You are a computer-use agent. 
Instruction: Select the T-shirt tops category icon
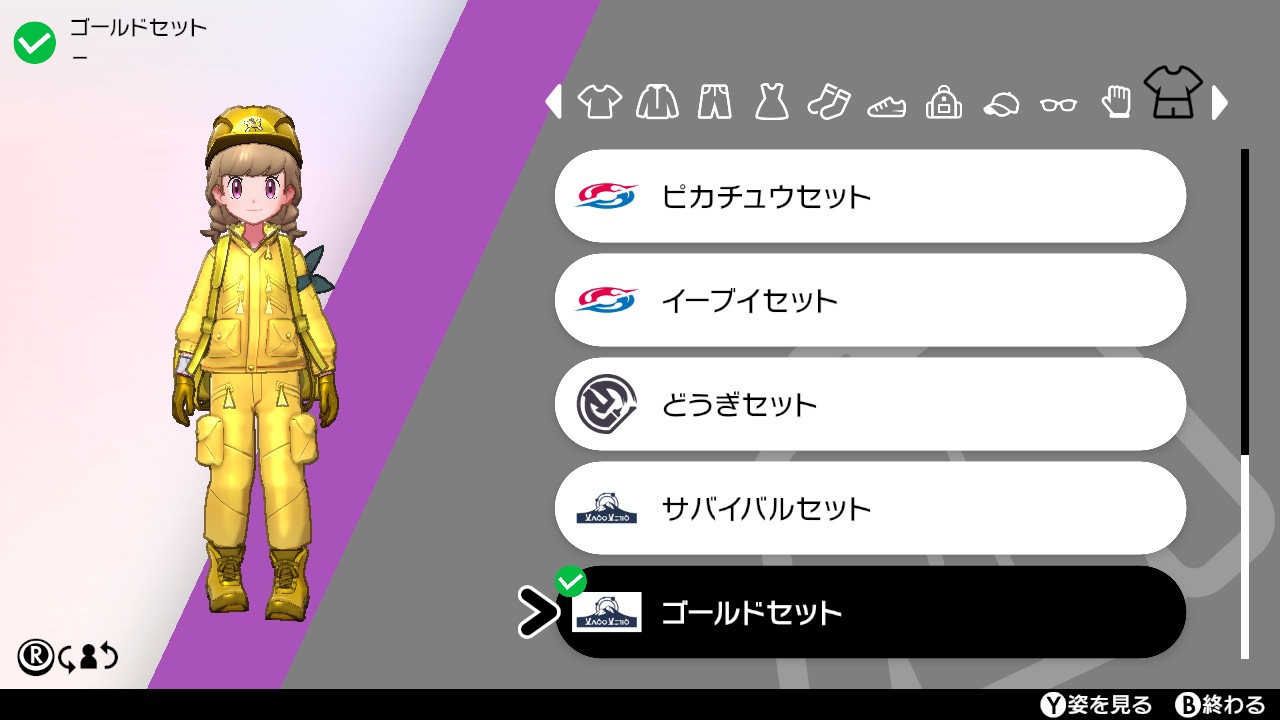pos(600,102)
